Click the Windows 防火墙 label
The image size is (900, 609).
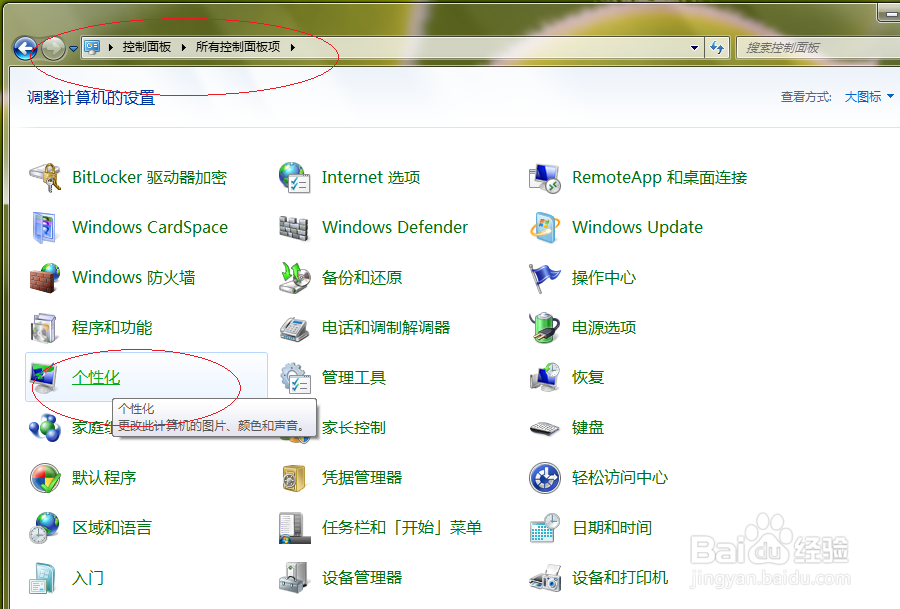(x=134, y=278)
